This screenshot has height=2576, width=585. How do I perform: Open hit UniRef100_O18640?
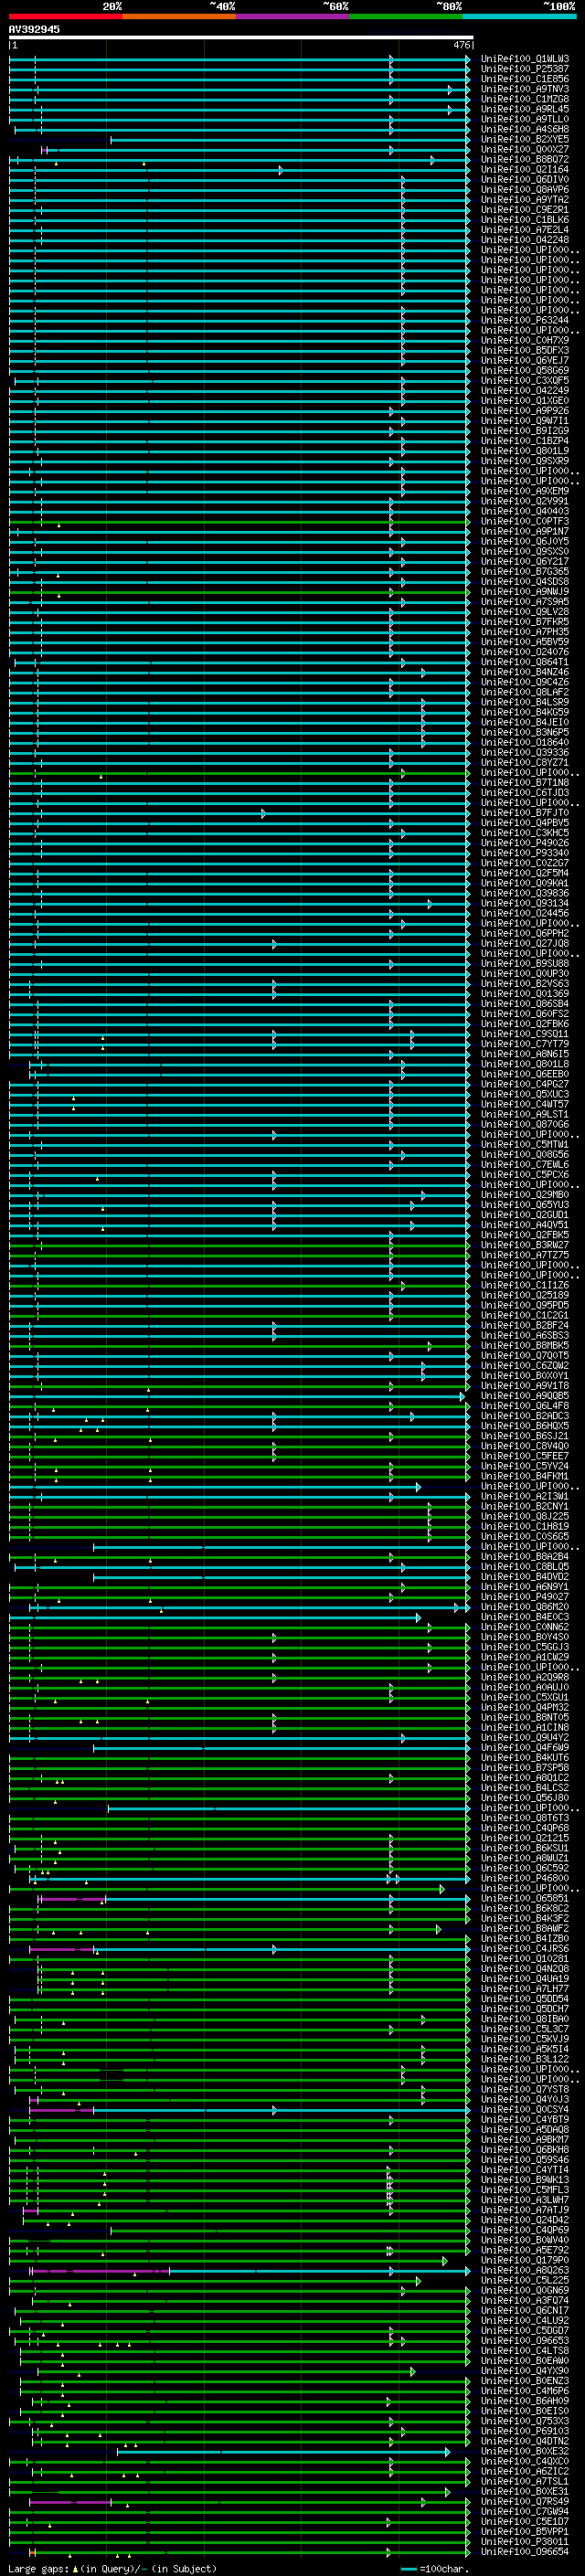[525, 742]
